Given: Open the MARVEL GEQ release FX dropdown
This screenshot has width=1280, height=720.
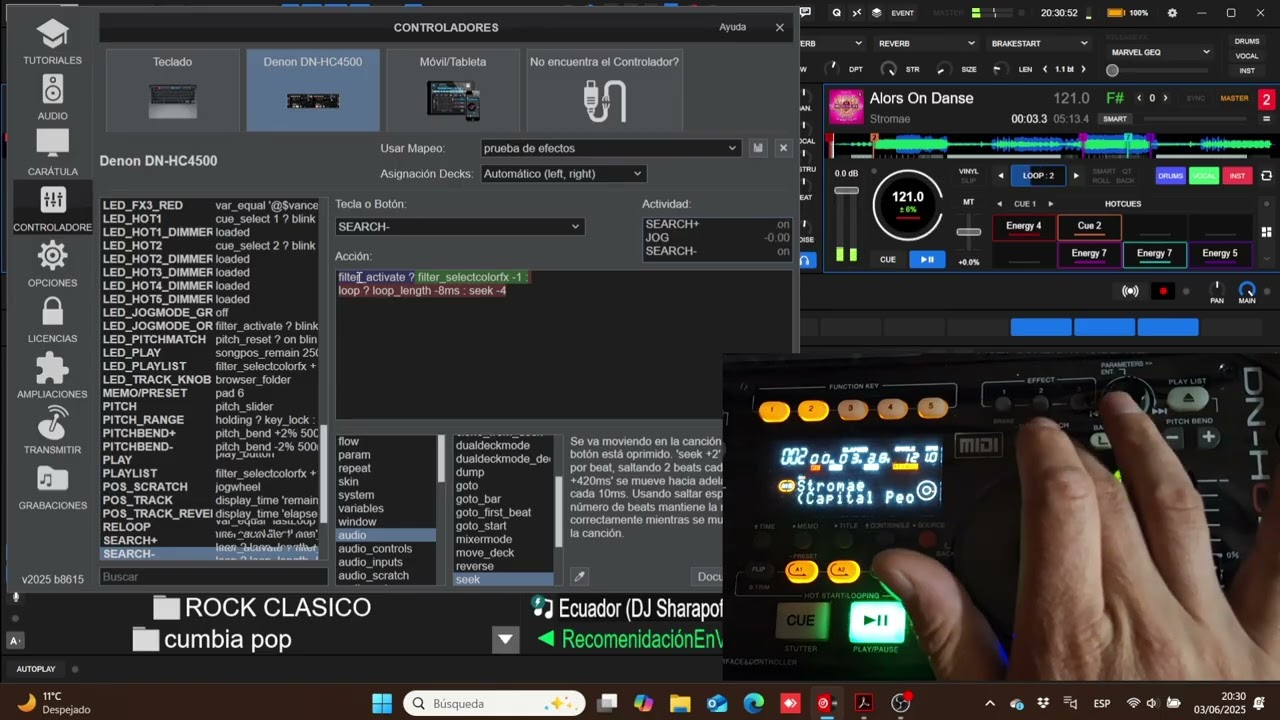Looking at the screenshot, I should point(1161,52).
